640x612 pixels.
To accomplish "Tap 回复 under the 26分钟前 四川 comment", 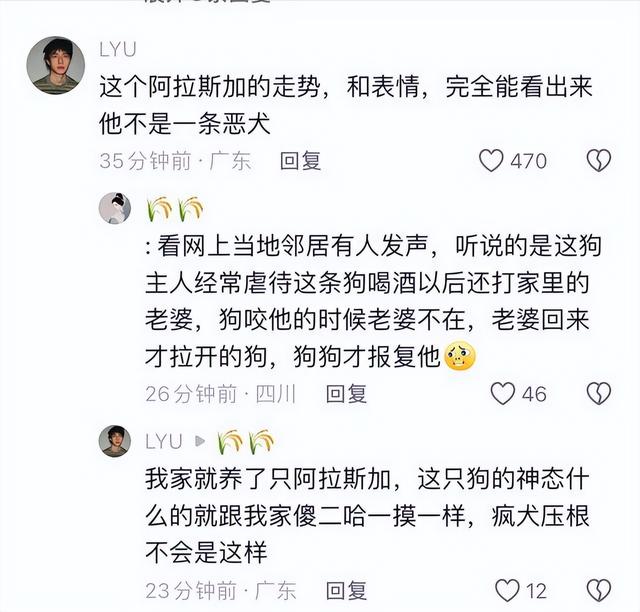I will [x=347, y=393].
